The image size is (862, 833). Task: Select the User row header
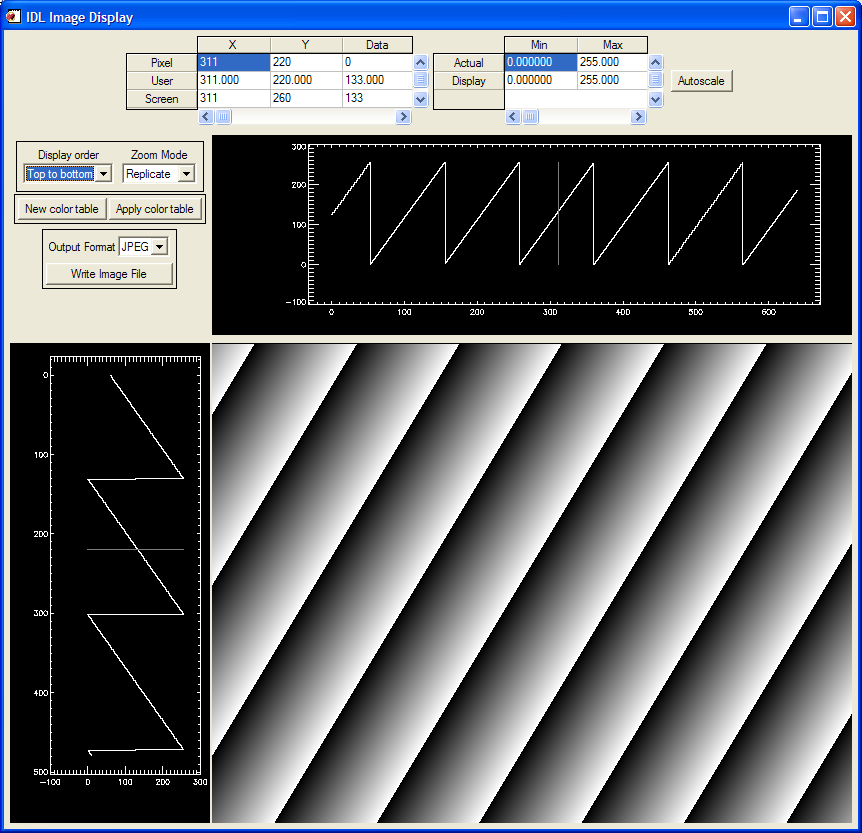[161, 80]
